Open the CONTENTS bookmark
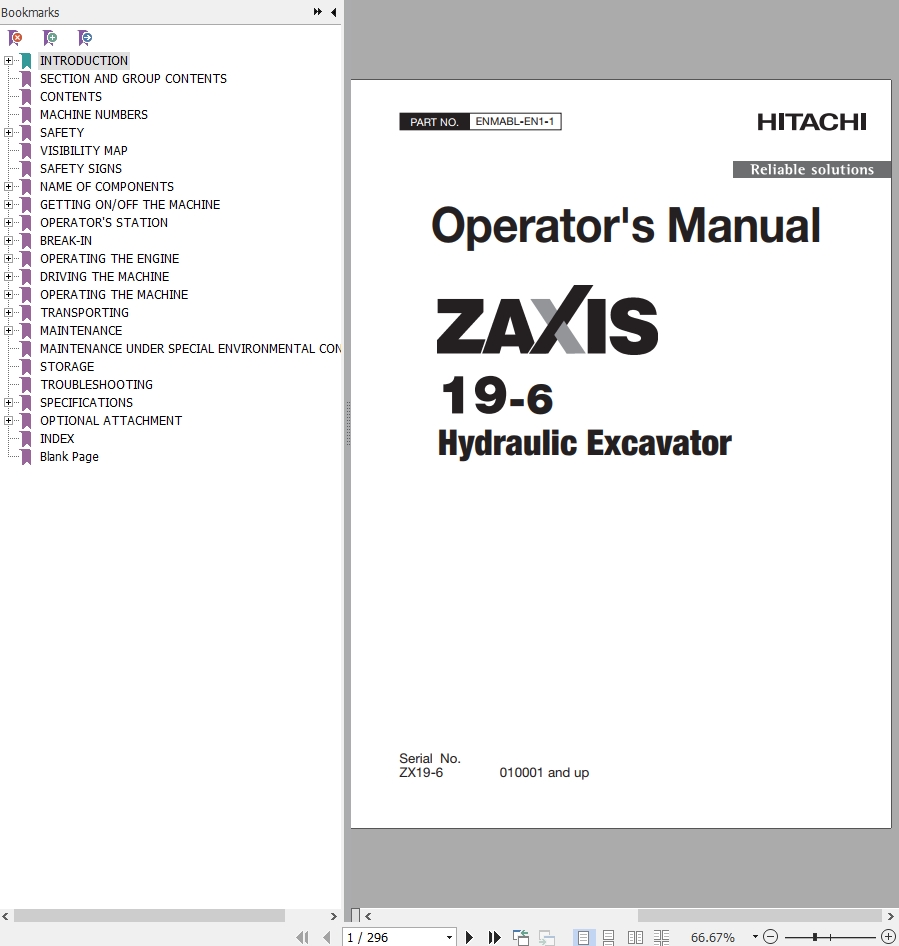The width and height of the screenshot is (899, 946). (x=71, y=97)
